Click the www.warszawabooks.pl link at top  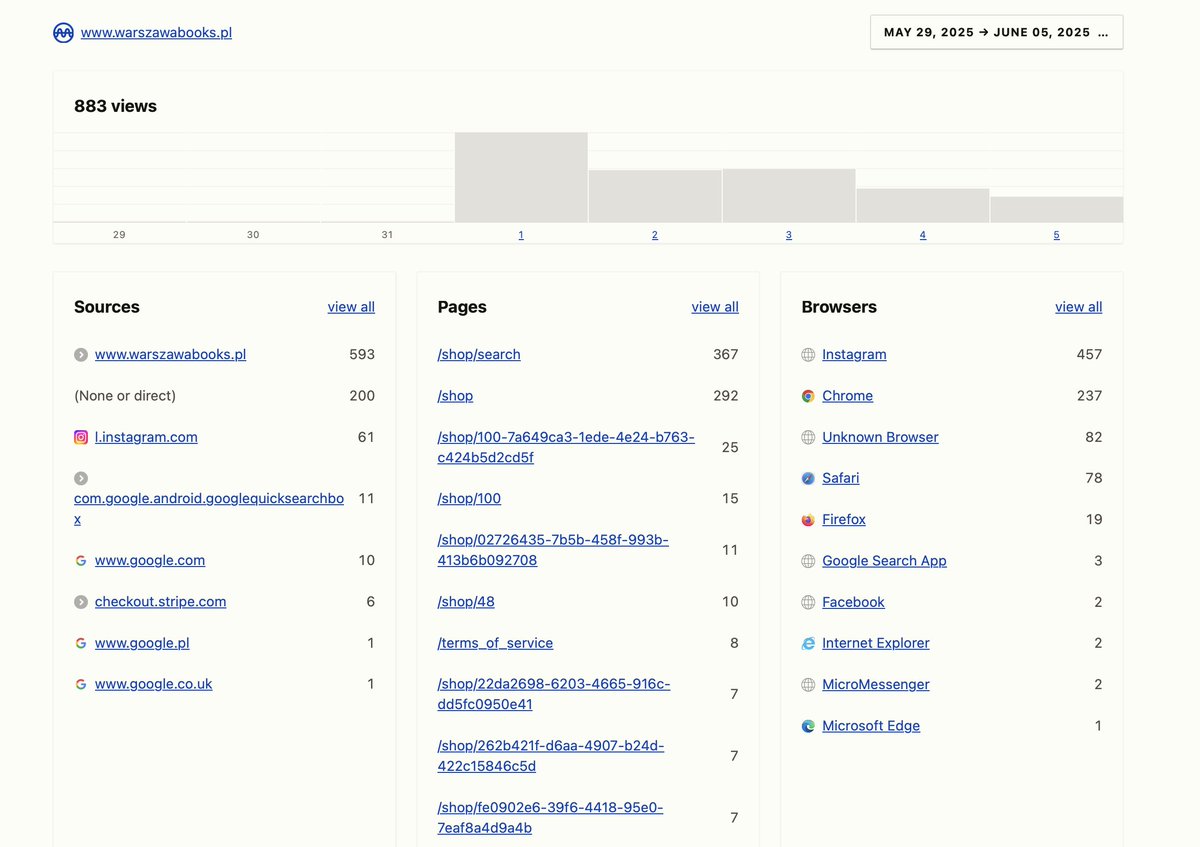point(155,31)
